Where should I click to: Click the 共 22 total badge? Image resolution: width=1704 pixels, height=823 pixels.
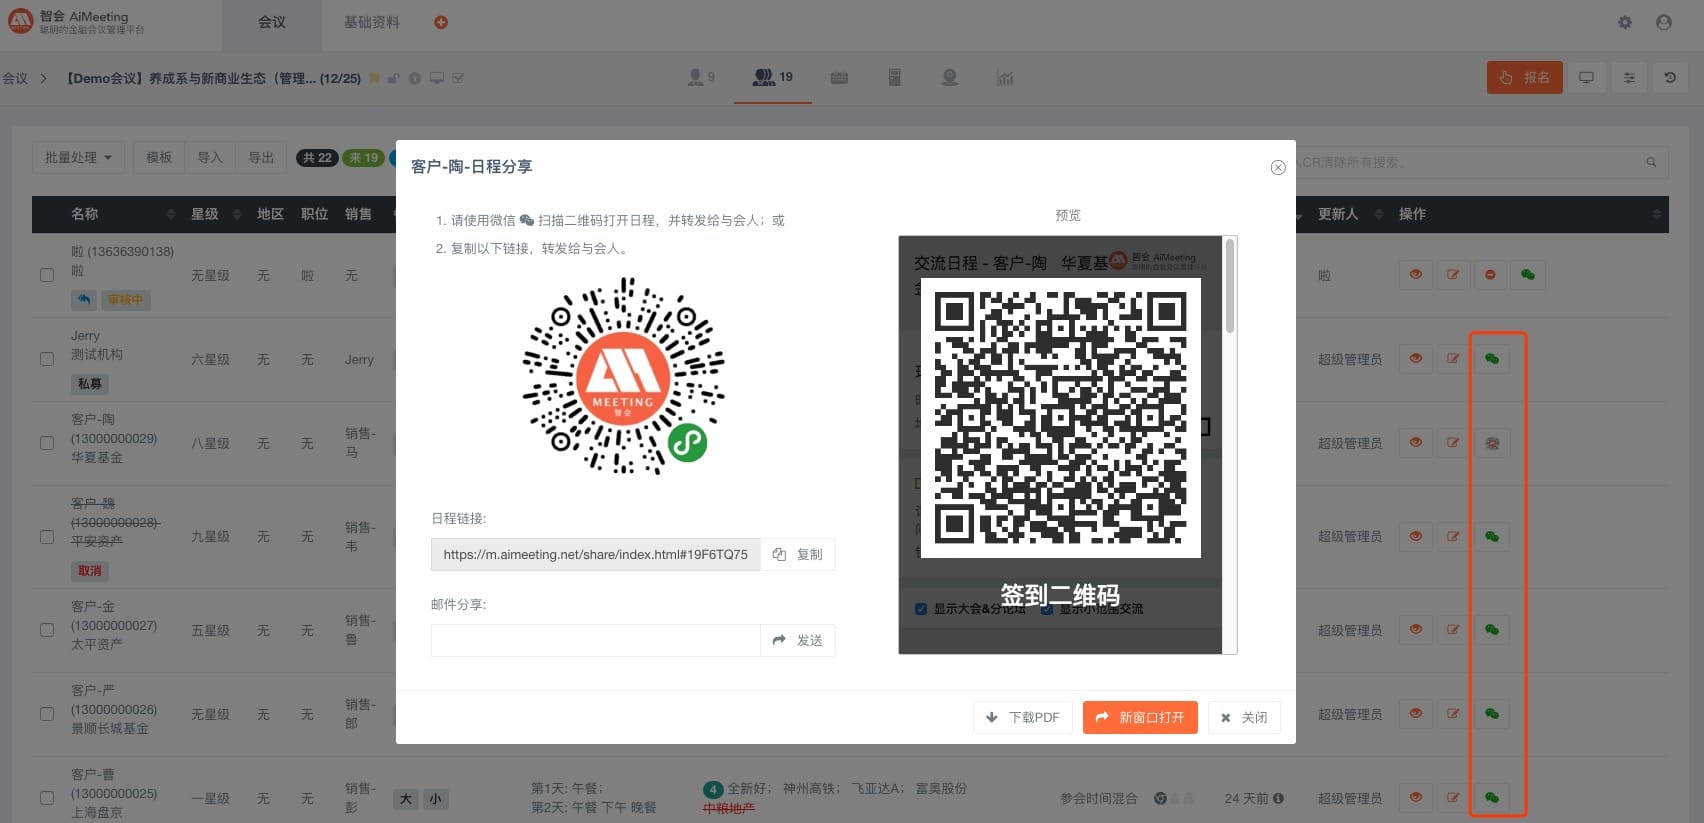coord(317,158)
